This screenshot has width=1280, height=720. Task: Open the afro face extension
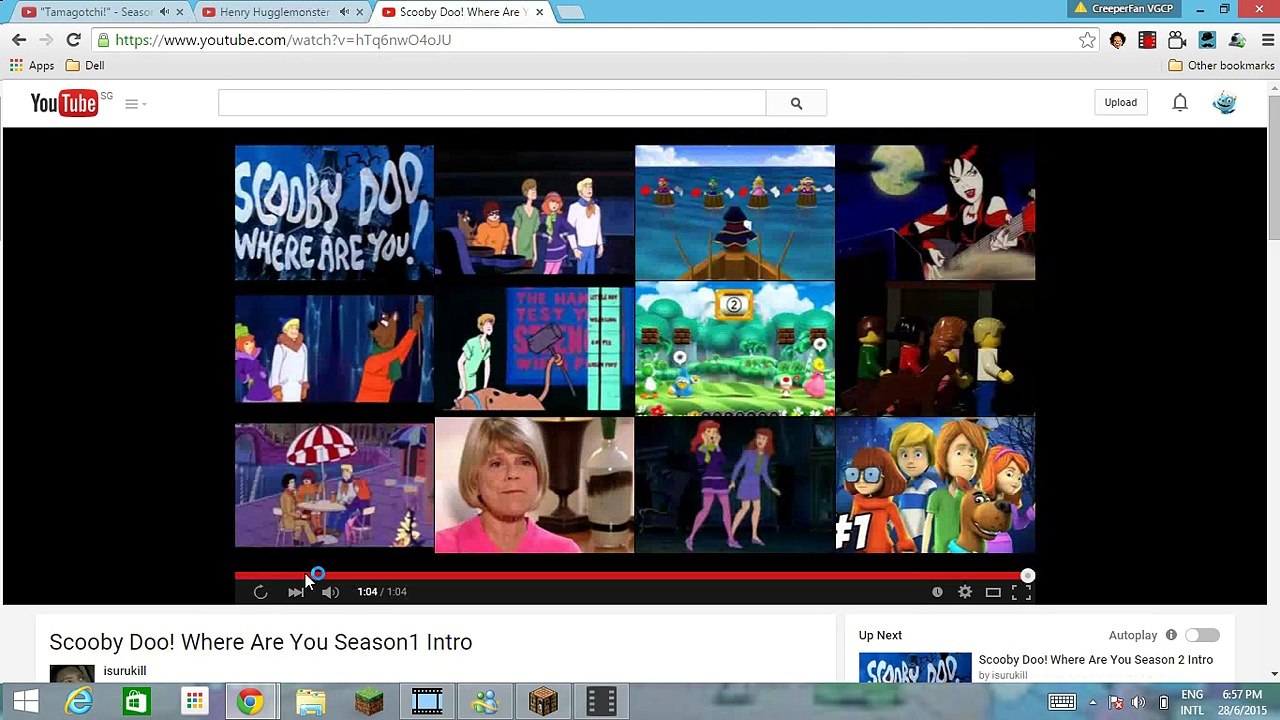point(1118,40)
